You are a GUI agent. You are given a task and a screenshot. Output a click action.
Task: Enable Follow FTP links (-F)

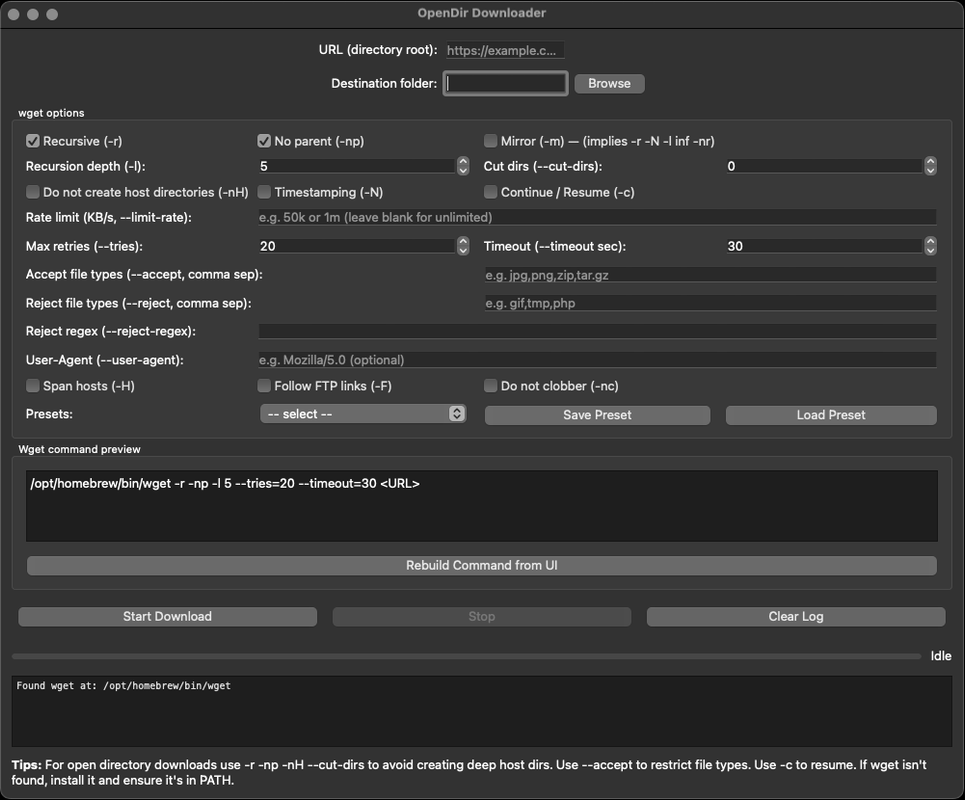point(264,386)
